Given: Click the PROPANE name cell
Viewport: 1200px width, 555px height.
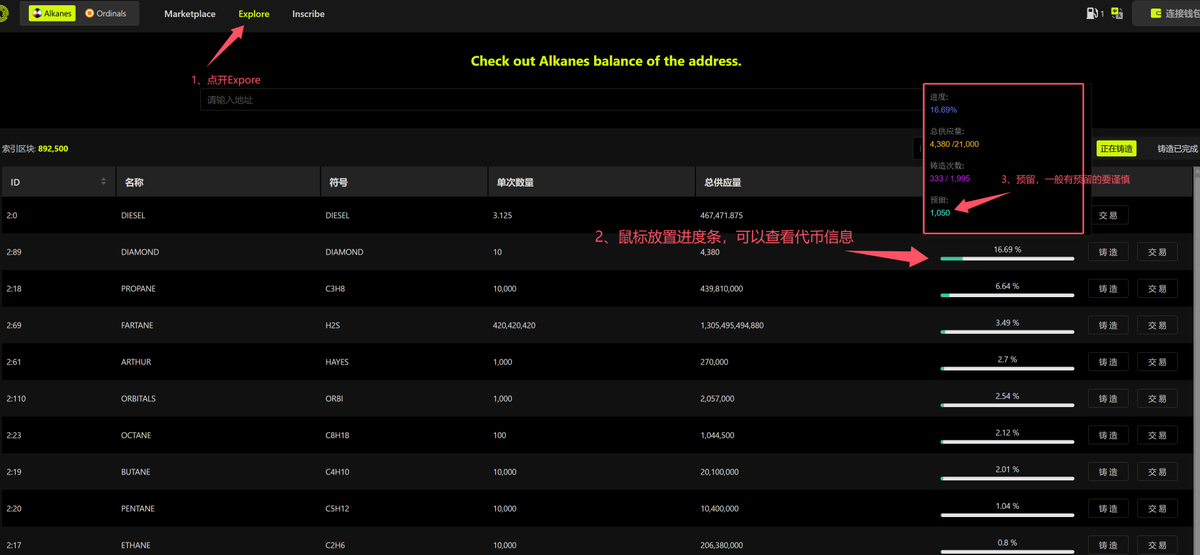Looking at the screenshot, I should pyautogui.click(x=139, y=289).
